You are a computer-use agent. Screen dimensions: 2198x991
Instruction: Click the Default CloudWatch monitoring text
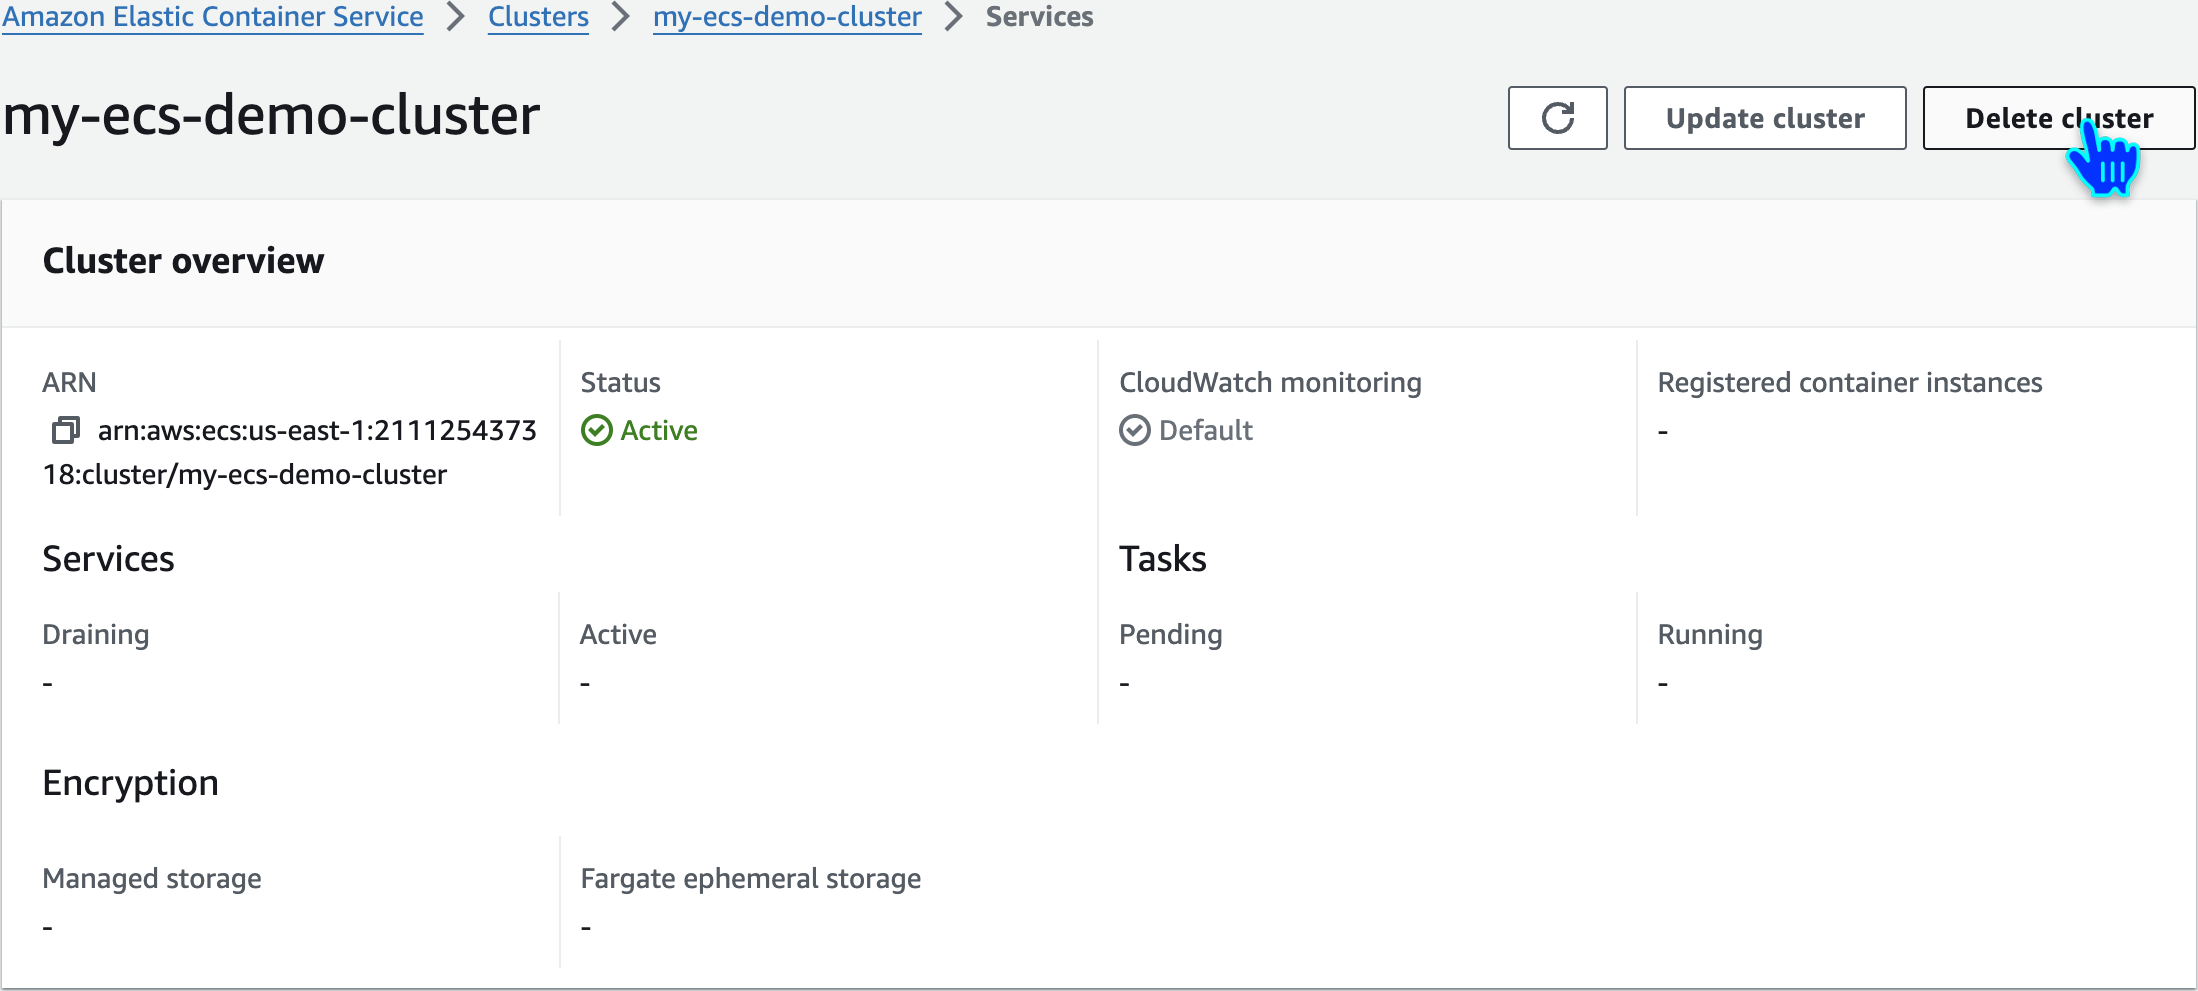[1205, 430]
